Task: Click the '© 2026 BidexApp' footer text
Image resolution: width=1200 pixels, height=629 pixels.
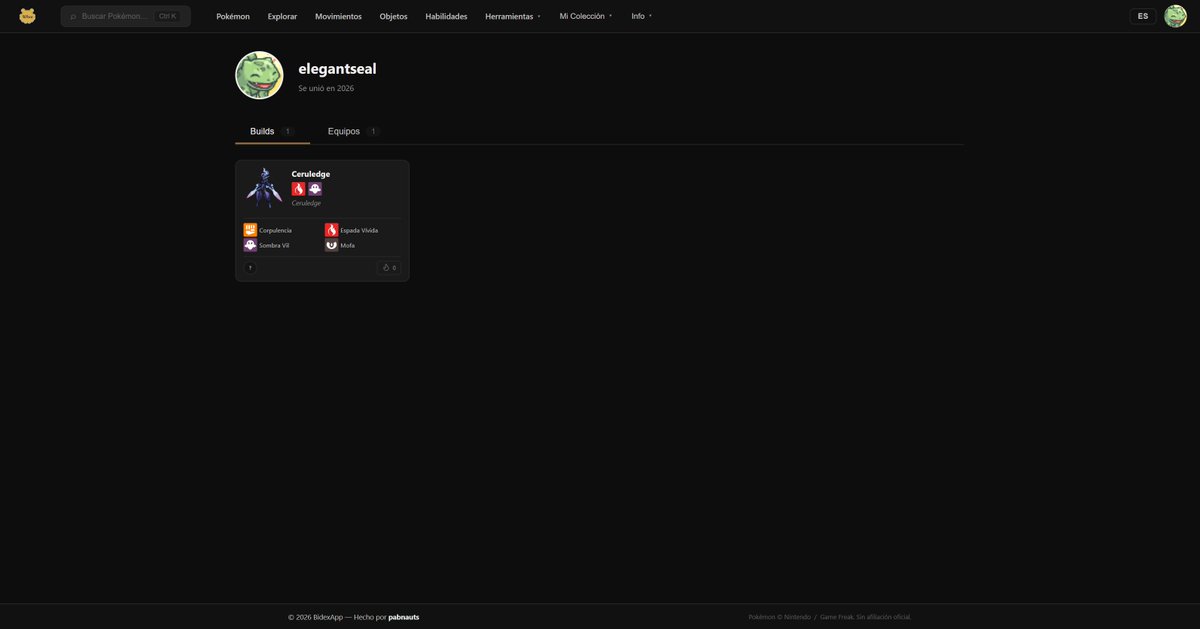Action: point(315,617)
